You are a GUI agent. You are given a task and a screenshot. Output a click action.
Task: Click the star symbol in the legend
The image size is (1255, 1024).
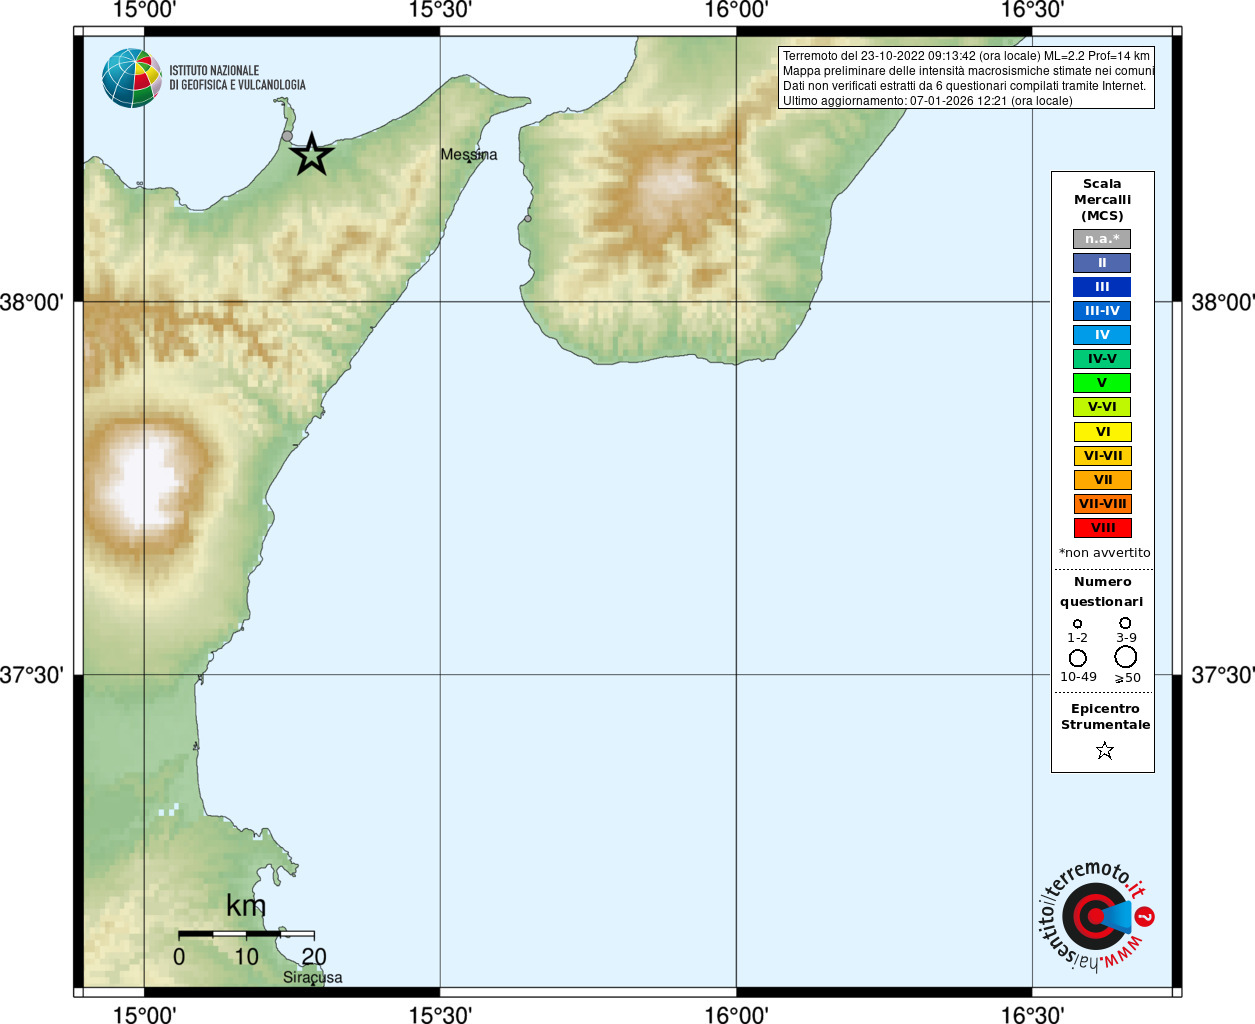coord(1104,750)
